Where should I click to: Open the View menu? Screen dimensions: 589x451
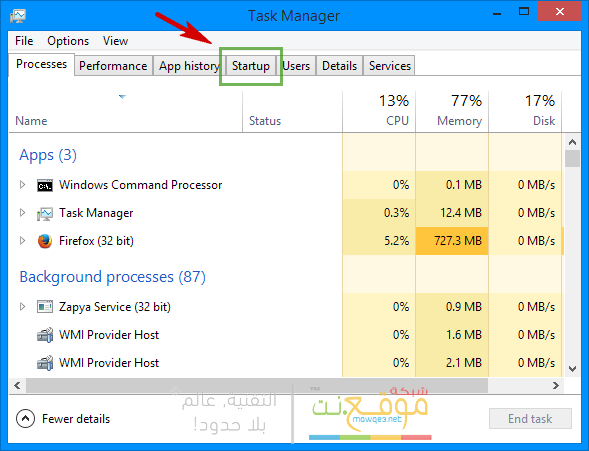point(115,41)
